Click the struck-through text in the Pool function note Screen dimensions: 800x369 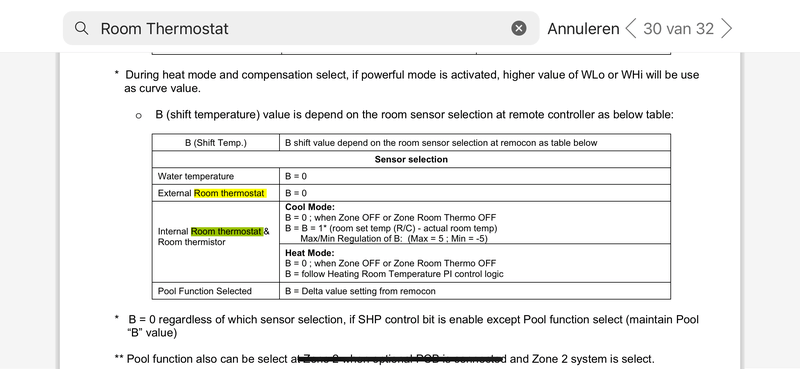[402, 359]
